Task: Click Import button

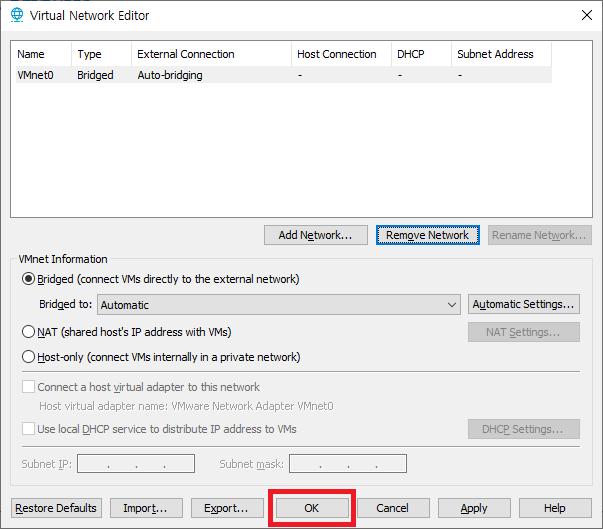Action: coord(146,508)
